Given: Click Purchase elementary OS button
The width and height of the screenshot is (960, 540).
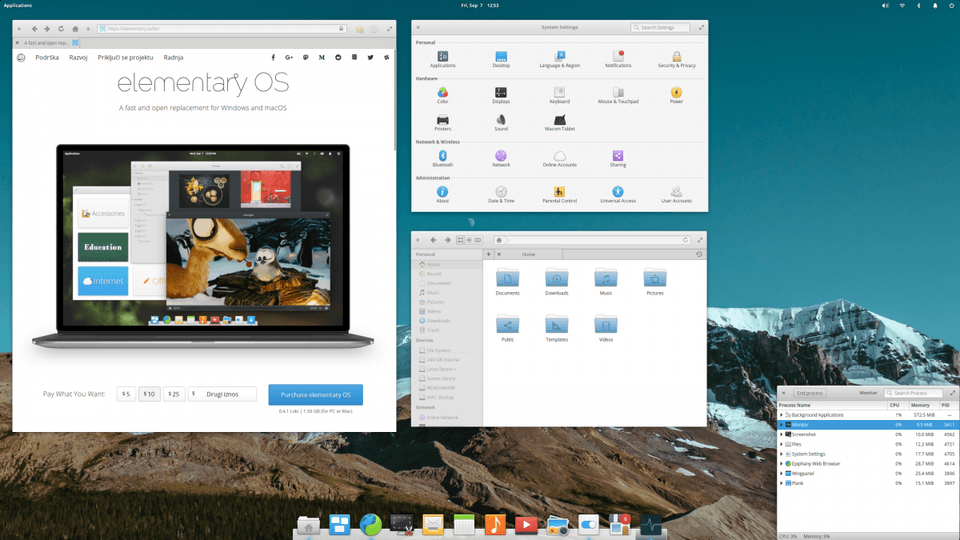Looking at the screenshot, I should point(315,395).
